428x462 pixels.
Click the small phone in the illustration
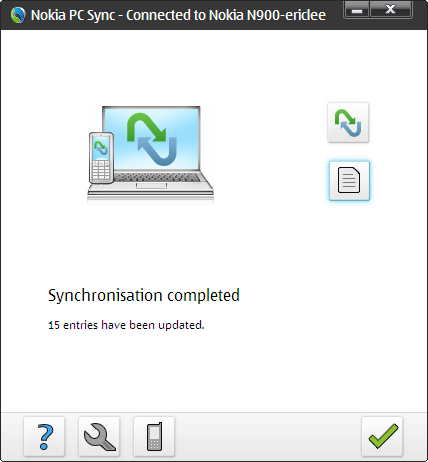(x=101, y=158)
